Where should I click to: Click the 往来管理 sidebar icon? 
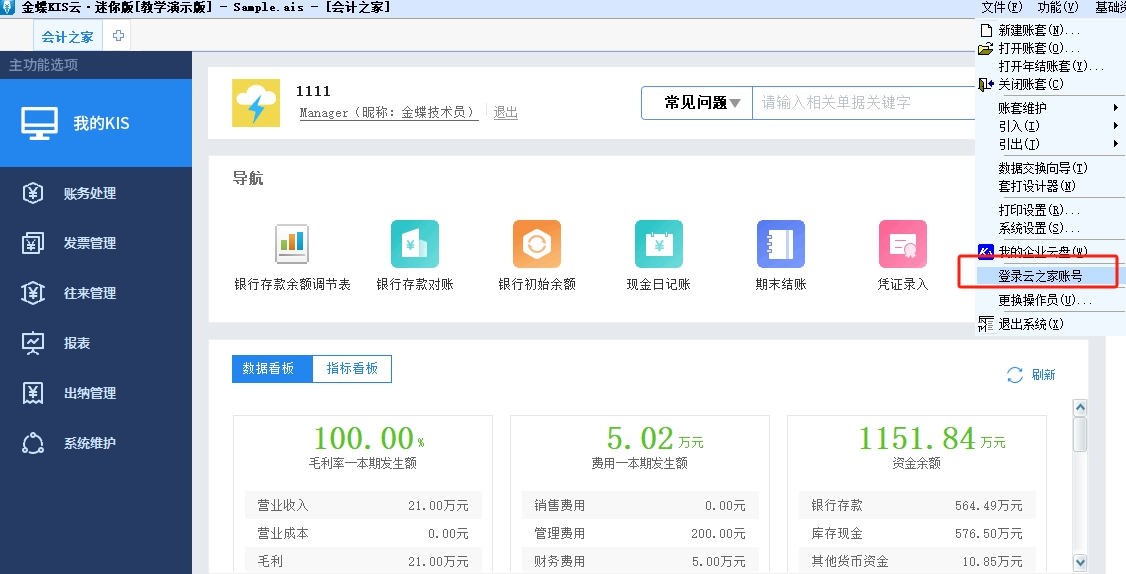[33, 293]
